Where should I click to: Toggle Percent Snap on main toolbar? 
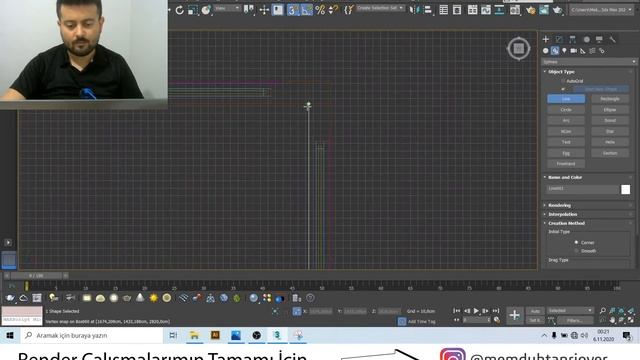(320, 10)
